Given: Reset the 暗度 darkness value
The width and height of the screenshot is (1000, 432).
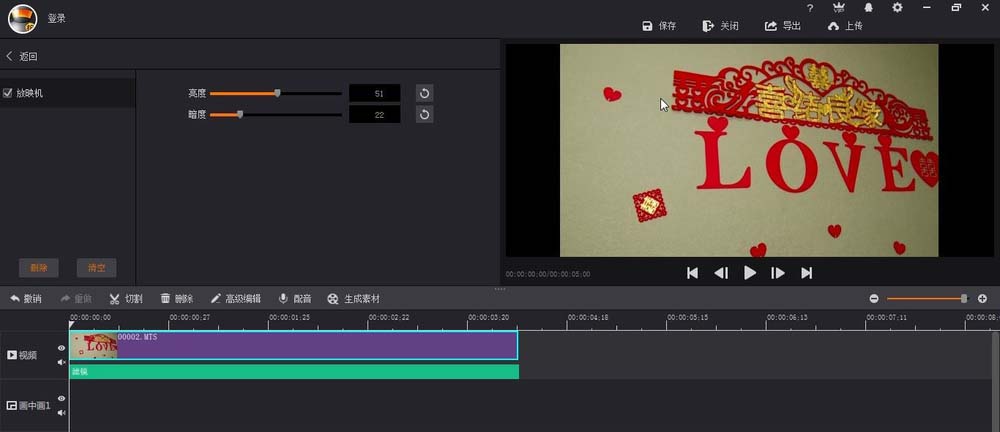Looking at the screenshot, I should tap(424, 115).
